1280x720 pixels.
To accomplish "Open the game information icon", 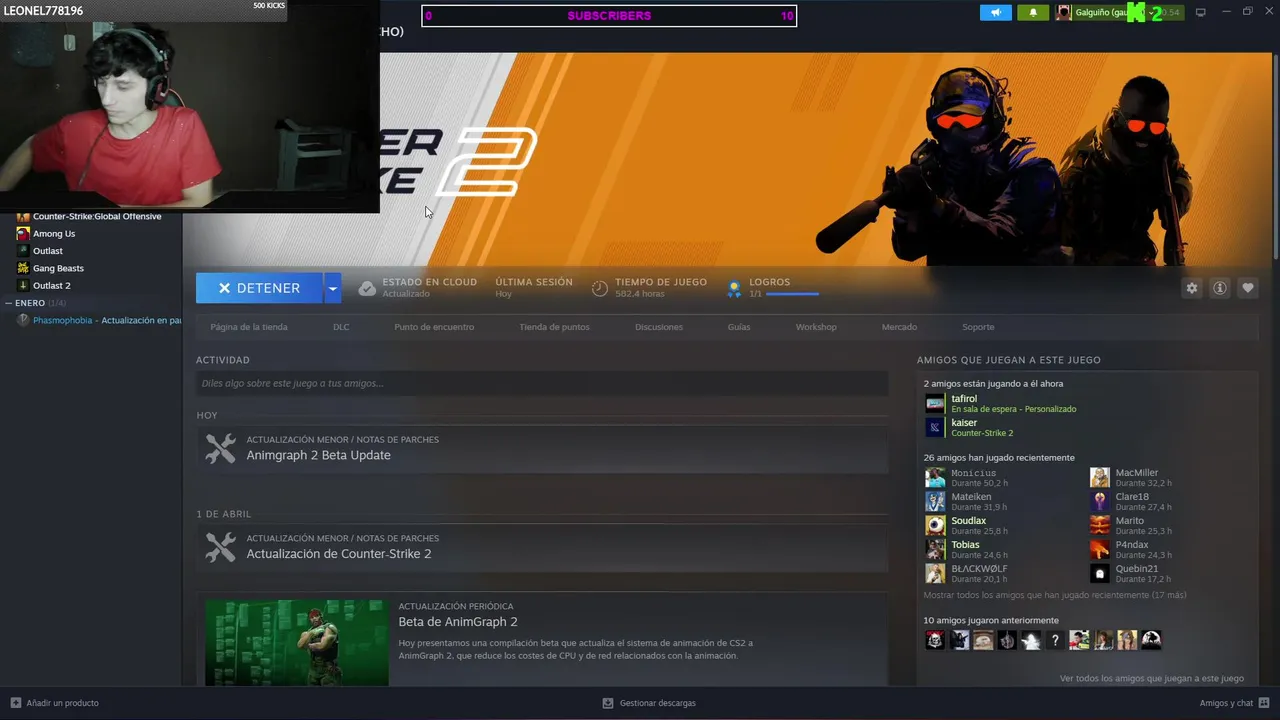I will tap(1220, 288).
